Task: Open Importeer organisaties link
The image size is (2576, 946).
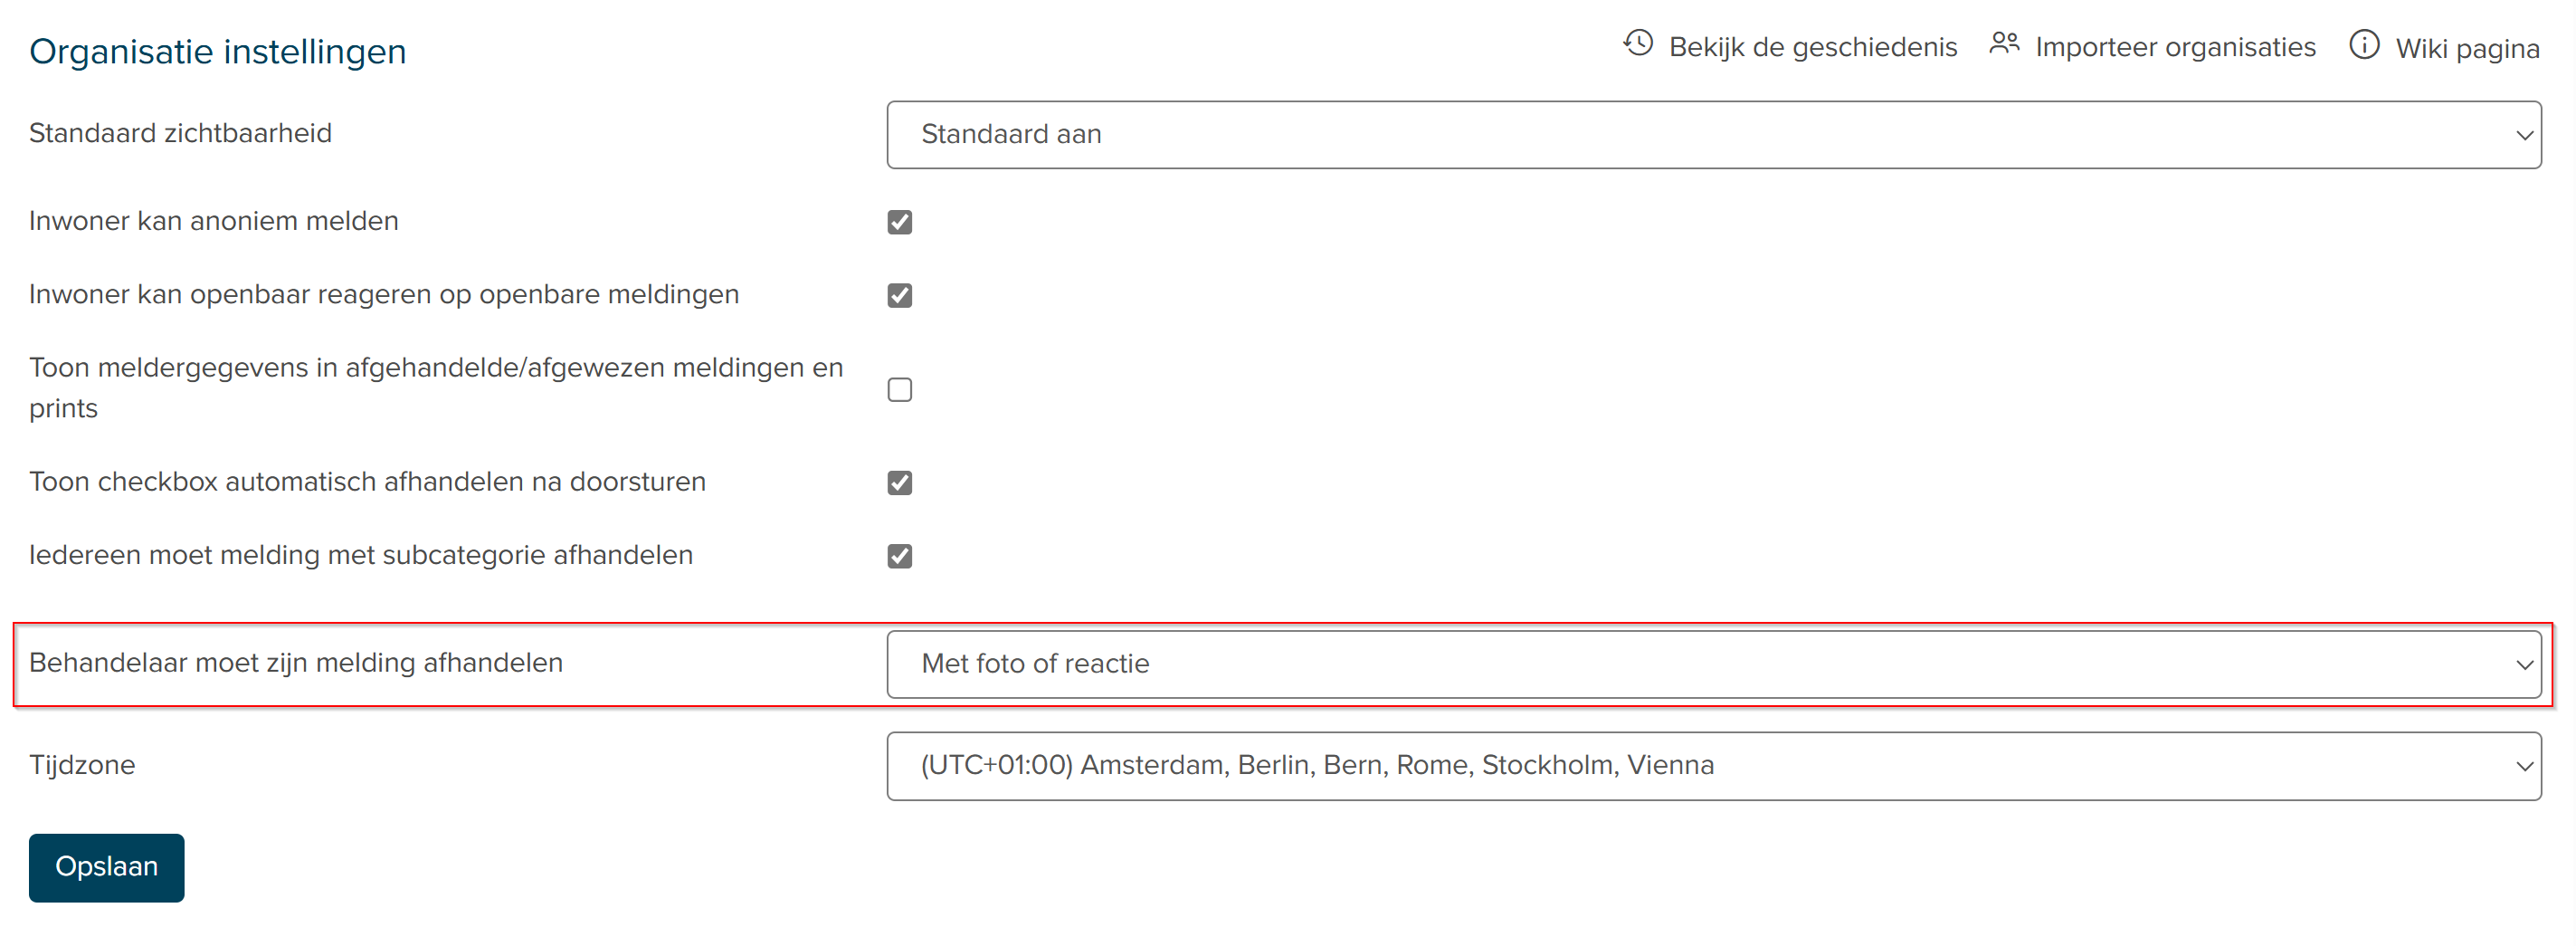Action: 2174,47
